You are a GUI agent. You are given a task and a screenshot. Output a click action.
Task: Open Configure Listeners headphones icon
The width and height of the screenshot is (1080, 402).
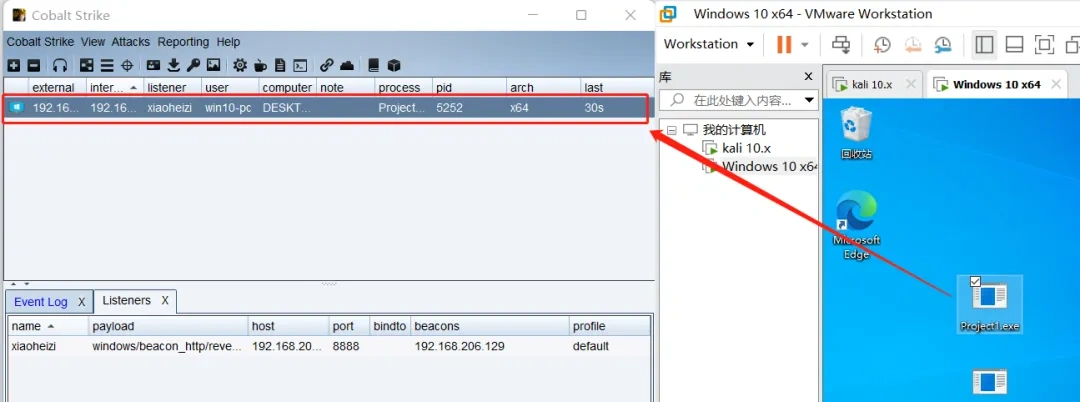[61, 65]
